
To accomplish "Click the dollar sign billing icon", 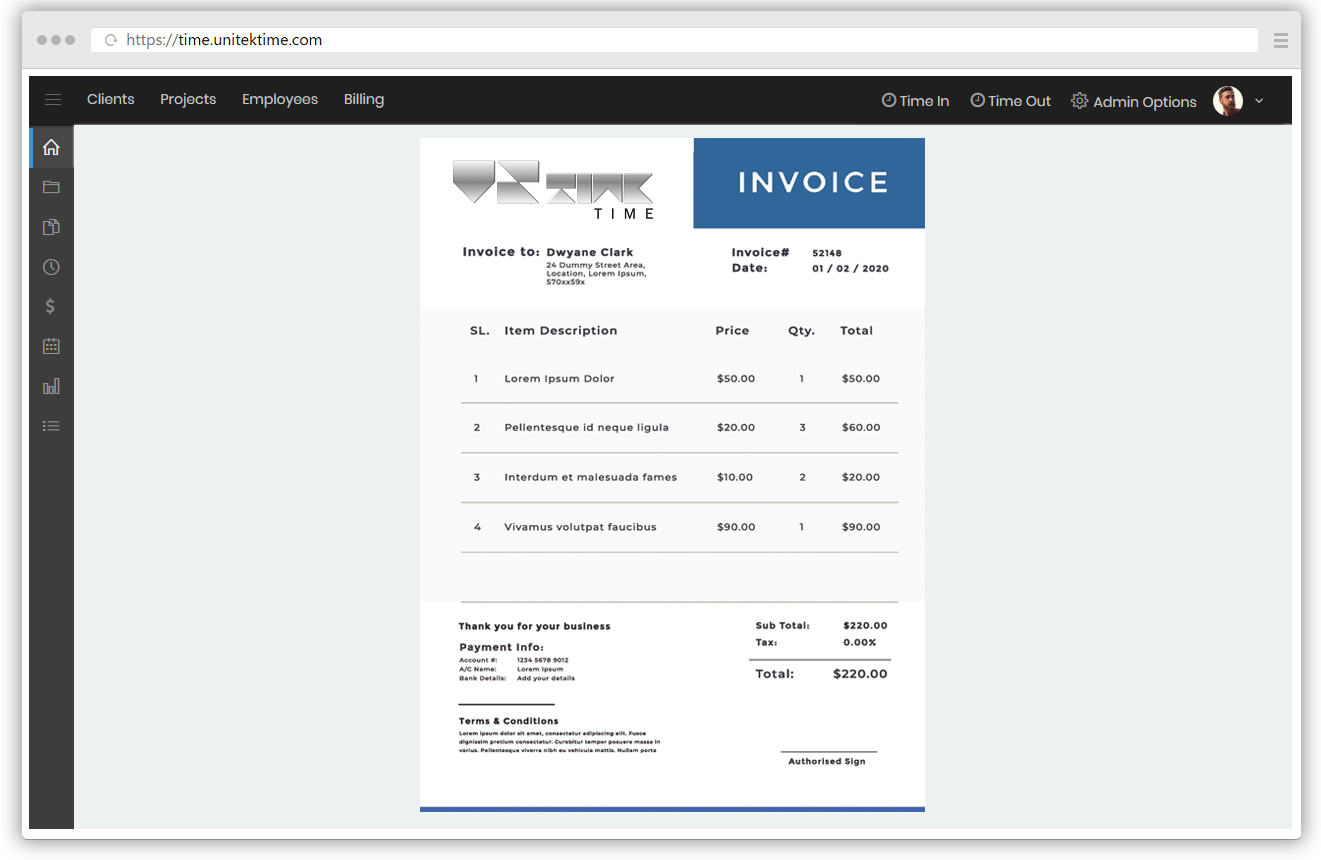I will tap(51, 307).
